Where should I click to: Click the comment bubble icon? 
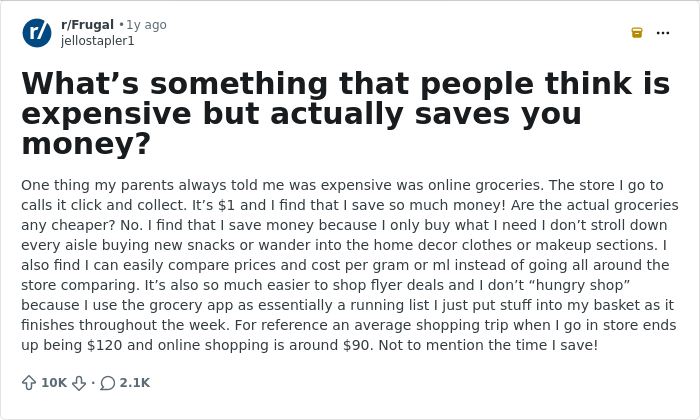(108, 383)
